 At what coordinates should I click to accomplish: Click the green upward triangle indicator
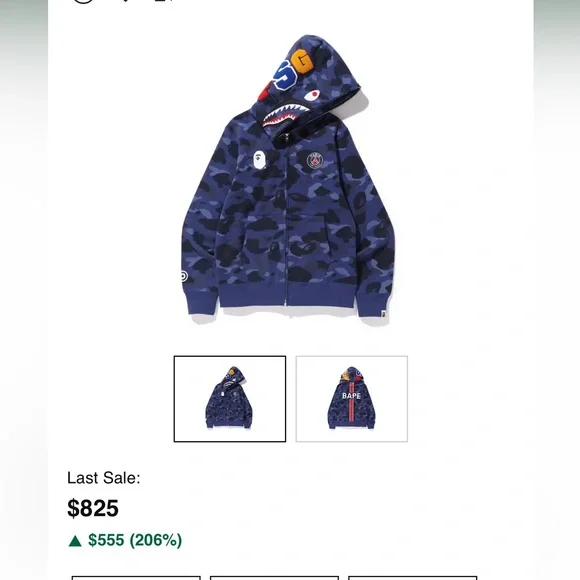75,541
